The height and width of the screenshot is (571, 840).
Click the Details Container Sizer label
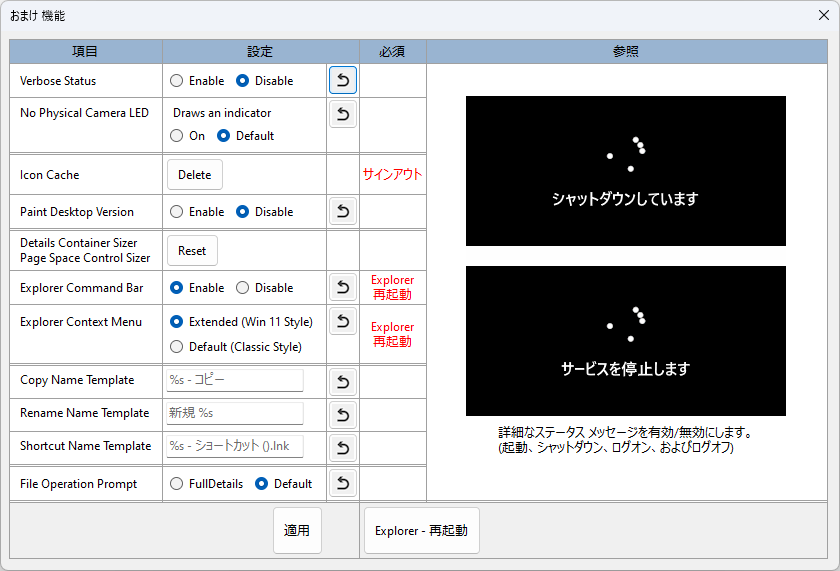pos(78,243)
